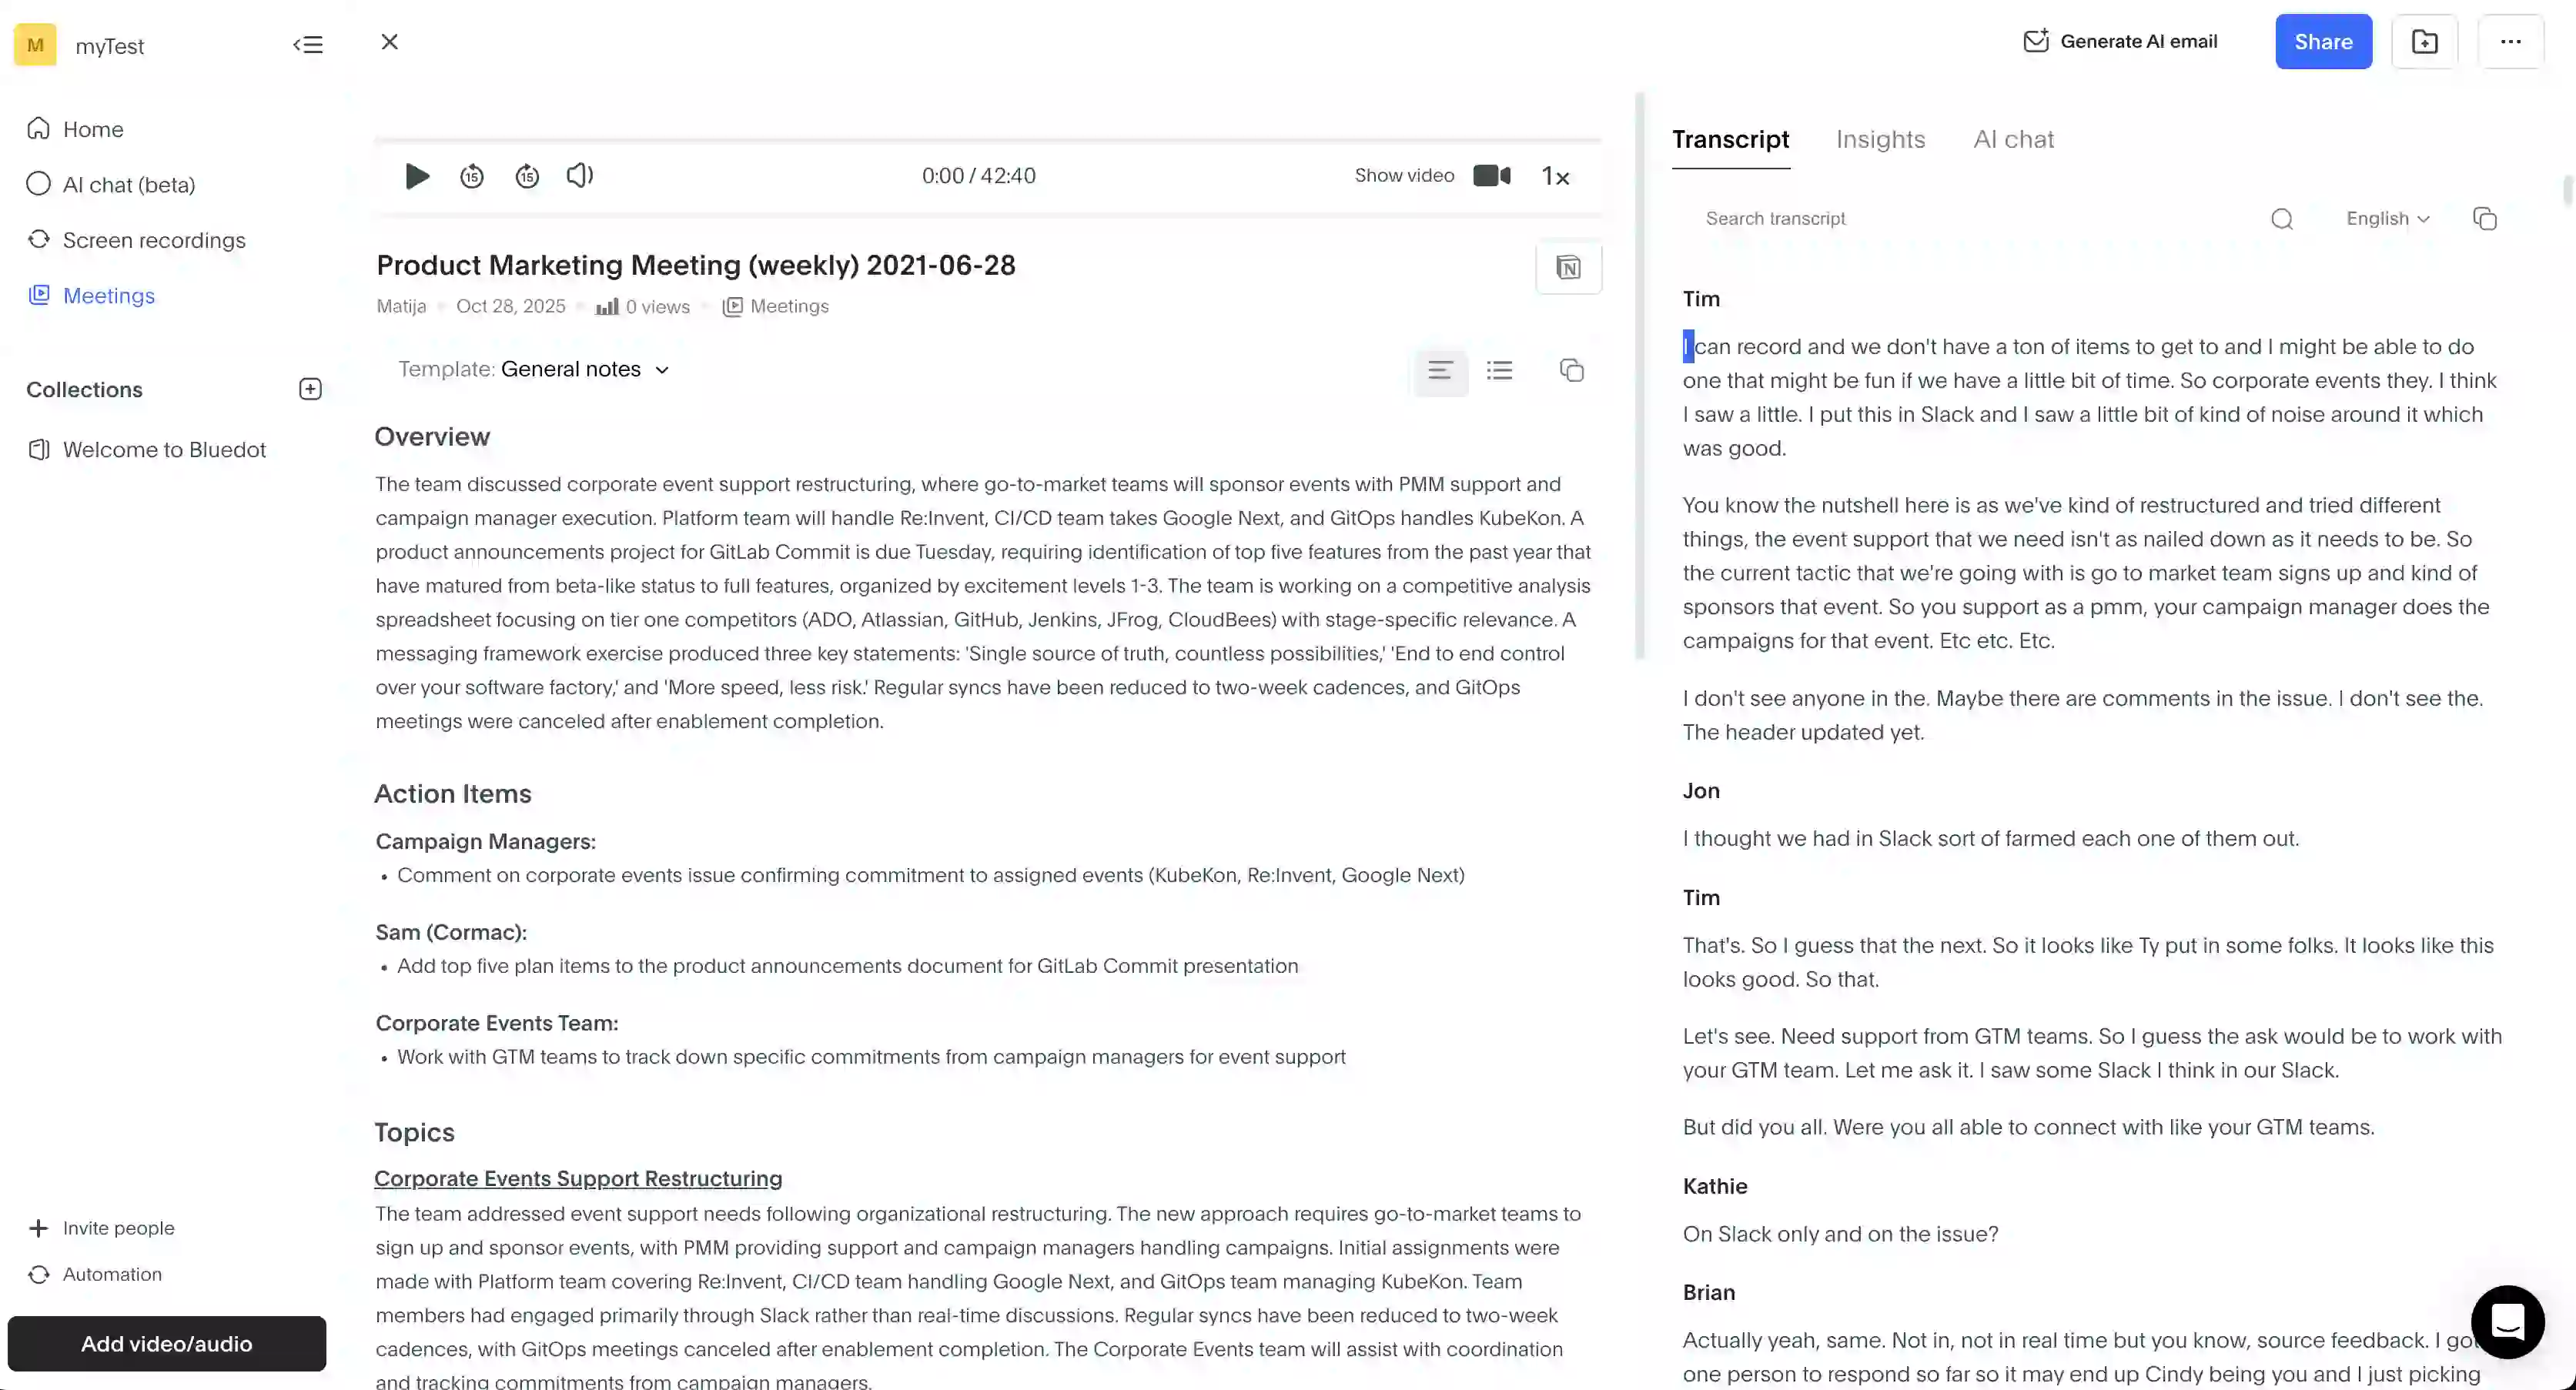2576x1390 pixels.
Task: Copy the full transcript
Action: (2485, 218)
